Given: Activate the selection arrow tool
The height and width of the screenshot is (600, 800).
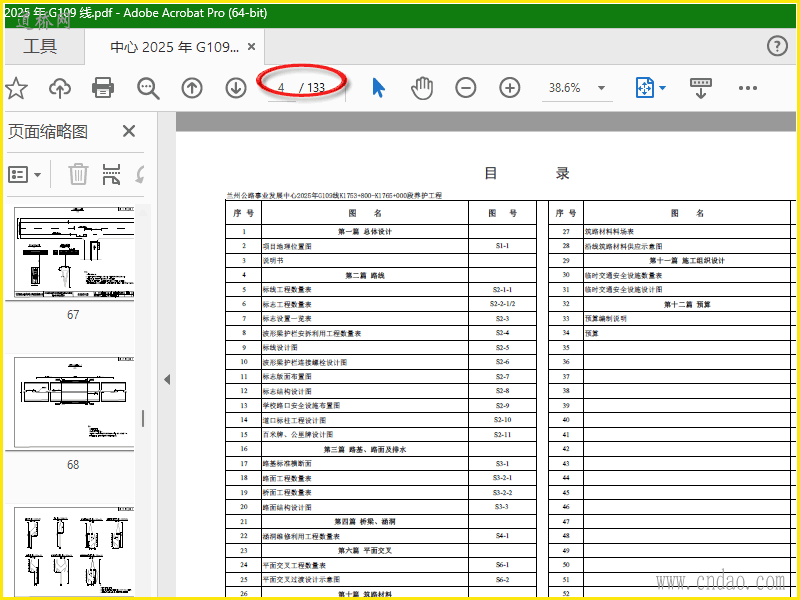Looking at the screenshot, I should 378,88.
